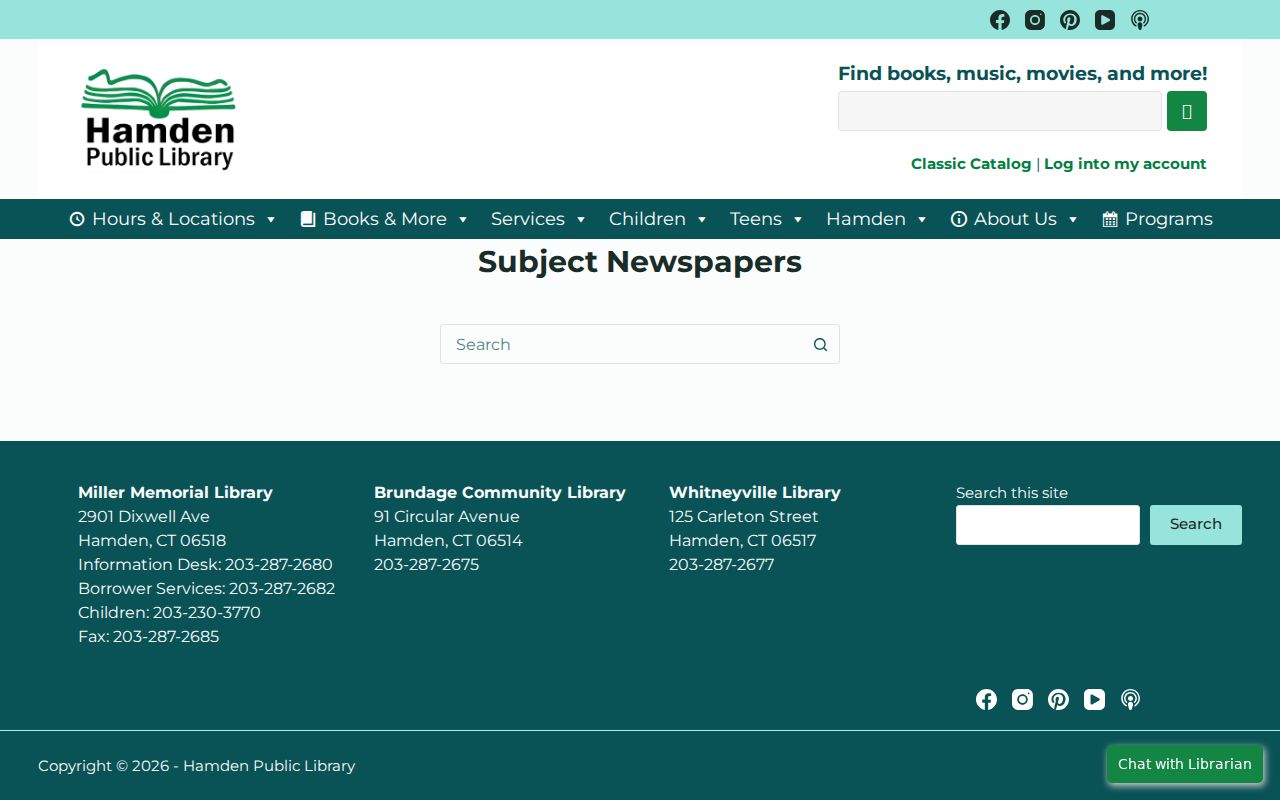Click the Subject Newspapers page title
This screenshot has width=1280, height=800.
640,262
